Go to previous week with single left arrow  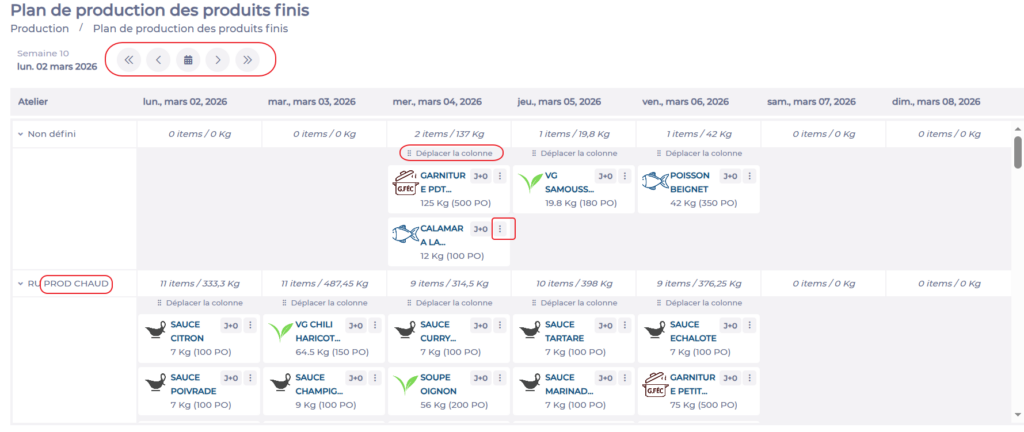[158, 60]
